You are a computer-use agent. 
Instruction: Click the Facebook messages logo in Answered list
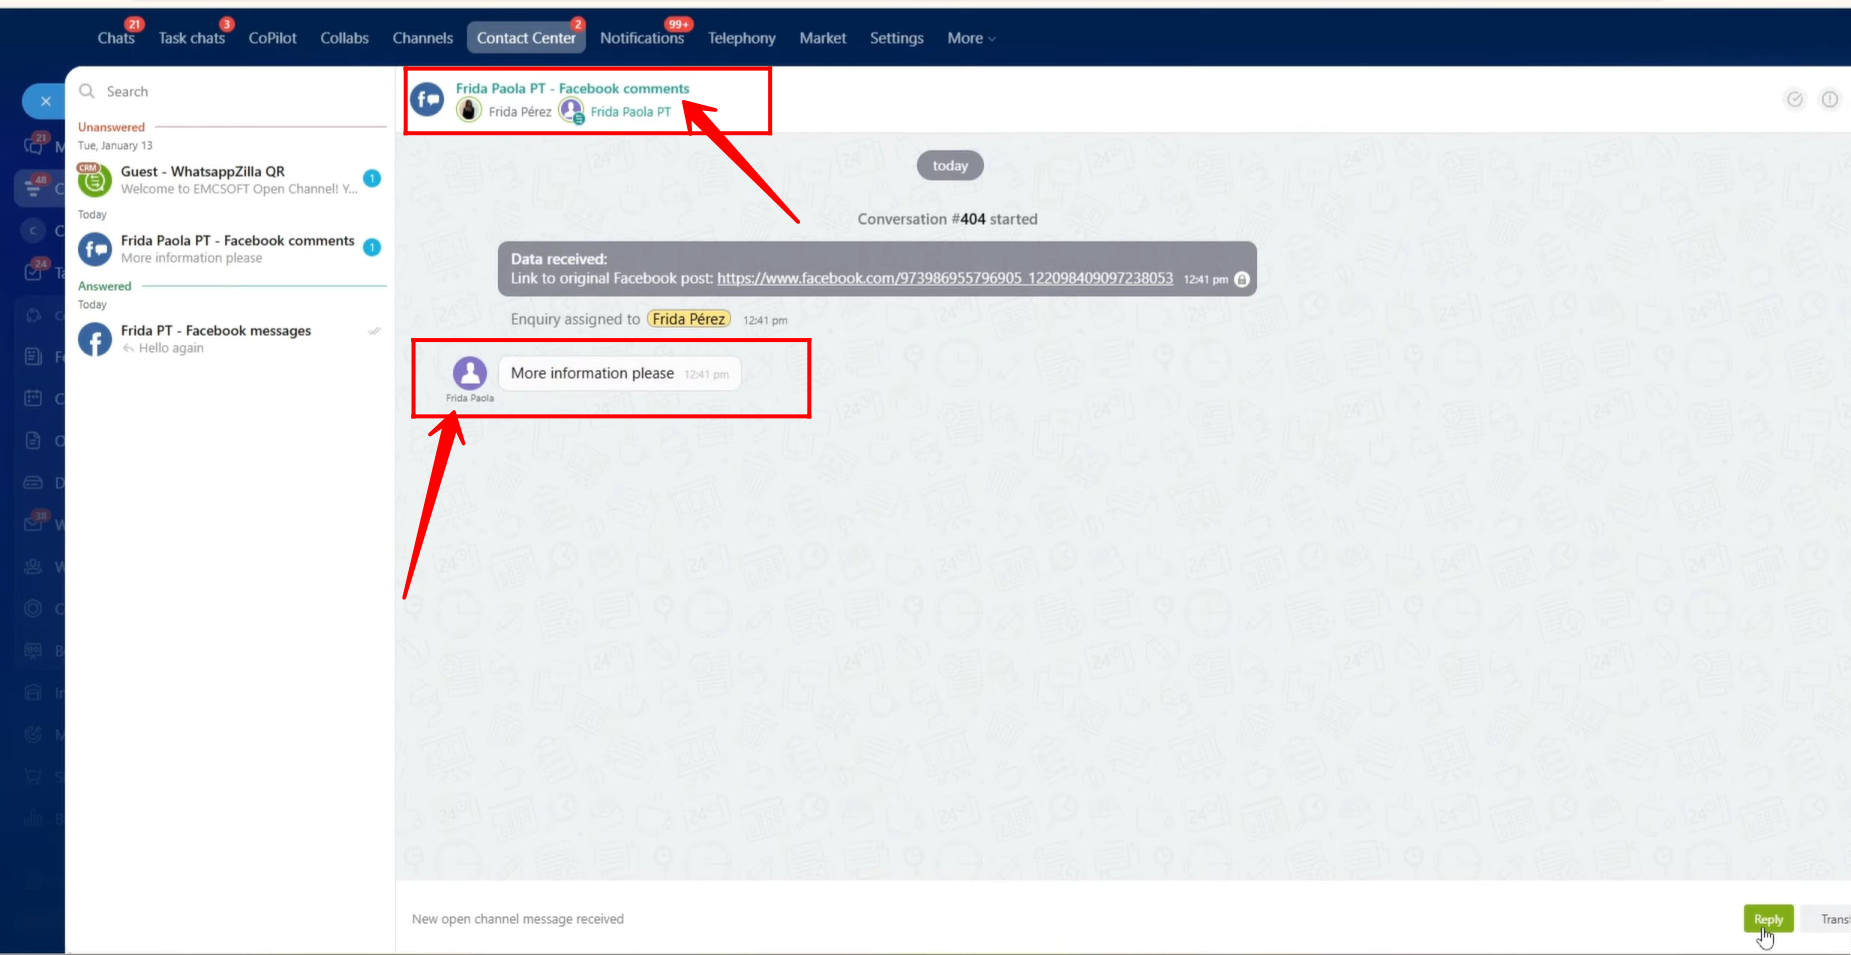click(x=95, y=340)
